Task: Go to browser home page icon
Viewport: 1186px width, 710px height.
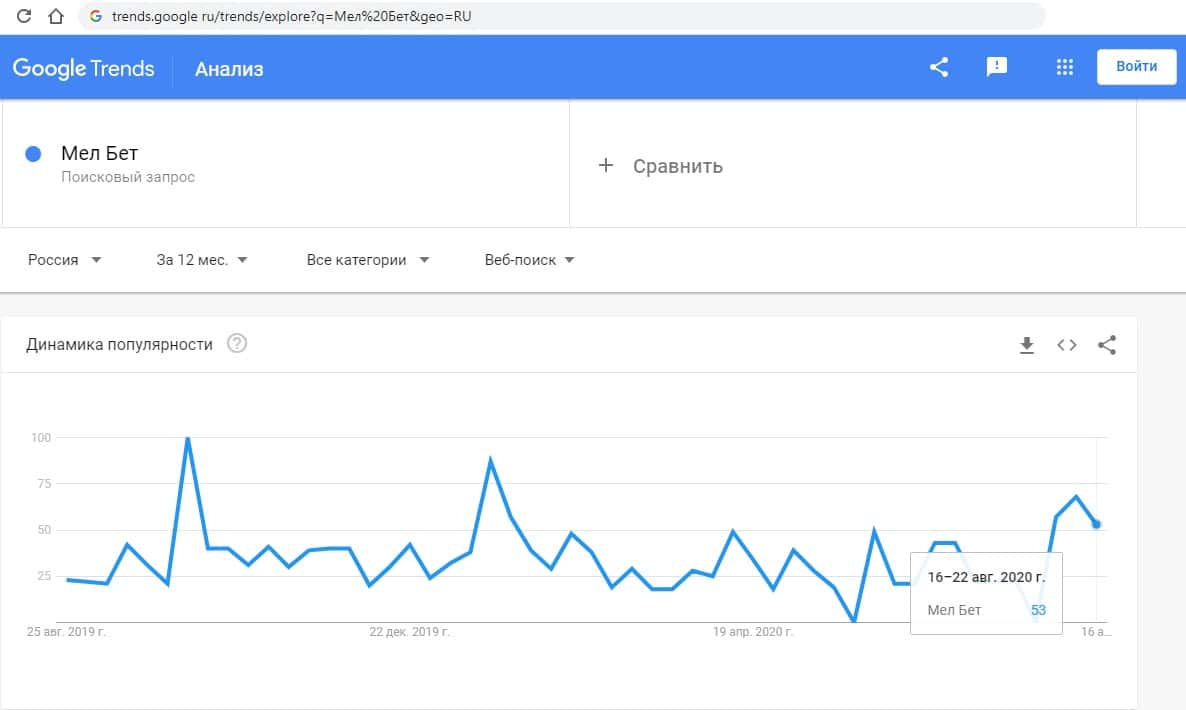Action: tap(56, 16)
